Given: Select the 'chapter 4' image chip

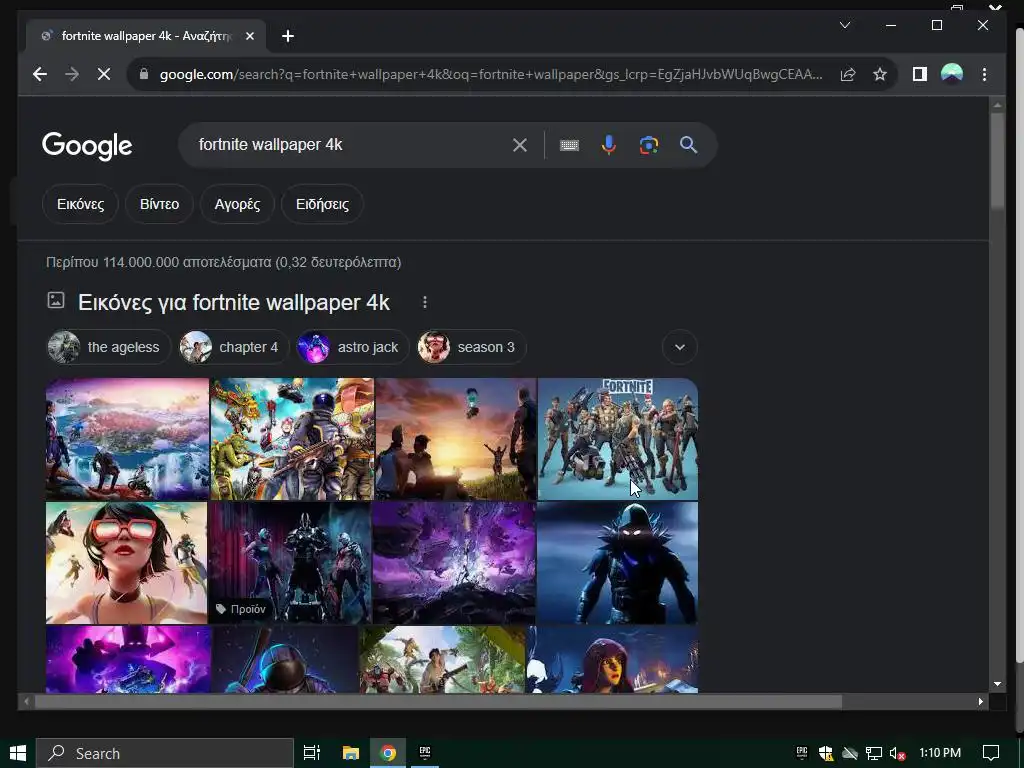Looking at the screenshot, I should (x=233, y=347).
